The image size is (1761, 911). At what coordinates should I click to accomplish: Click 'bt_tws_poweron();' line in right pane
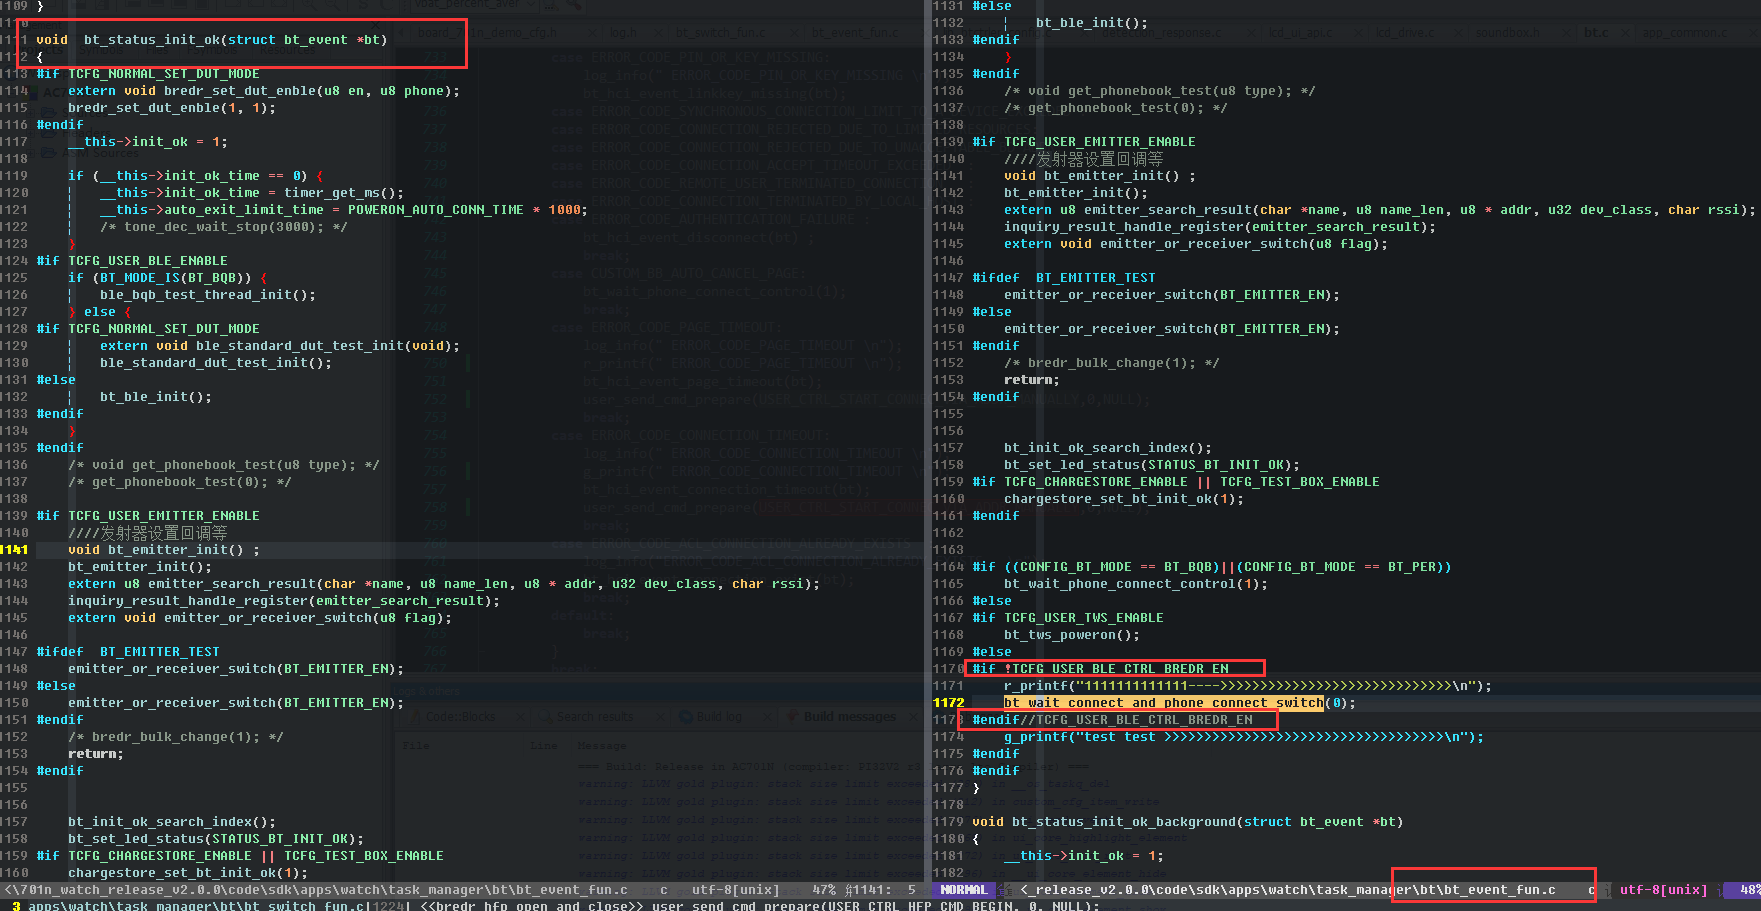tap(1072, 634)
